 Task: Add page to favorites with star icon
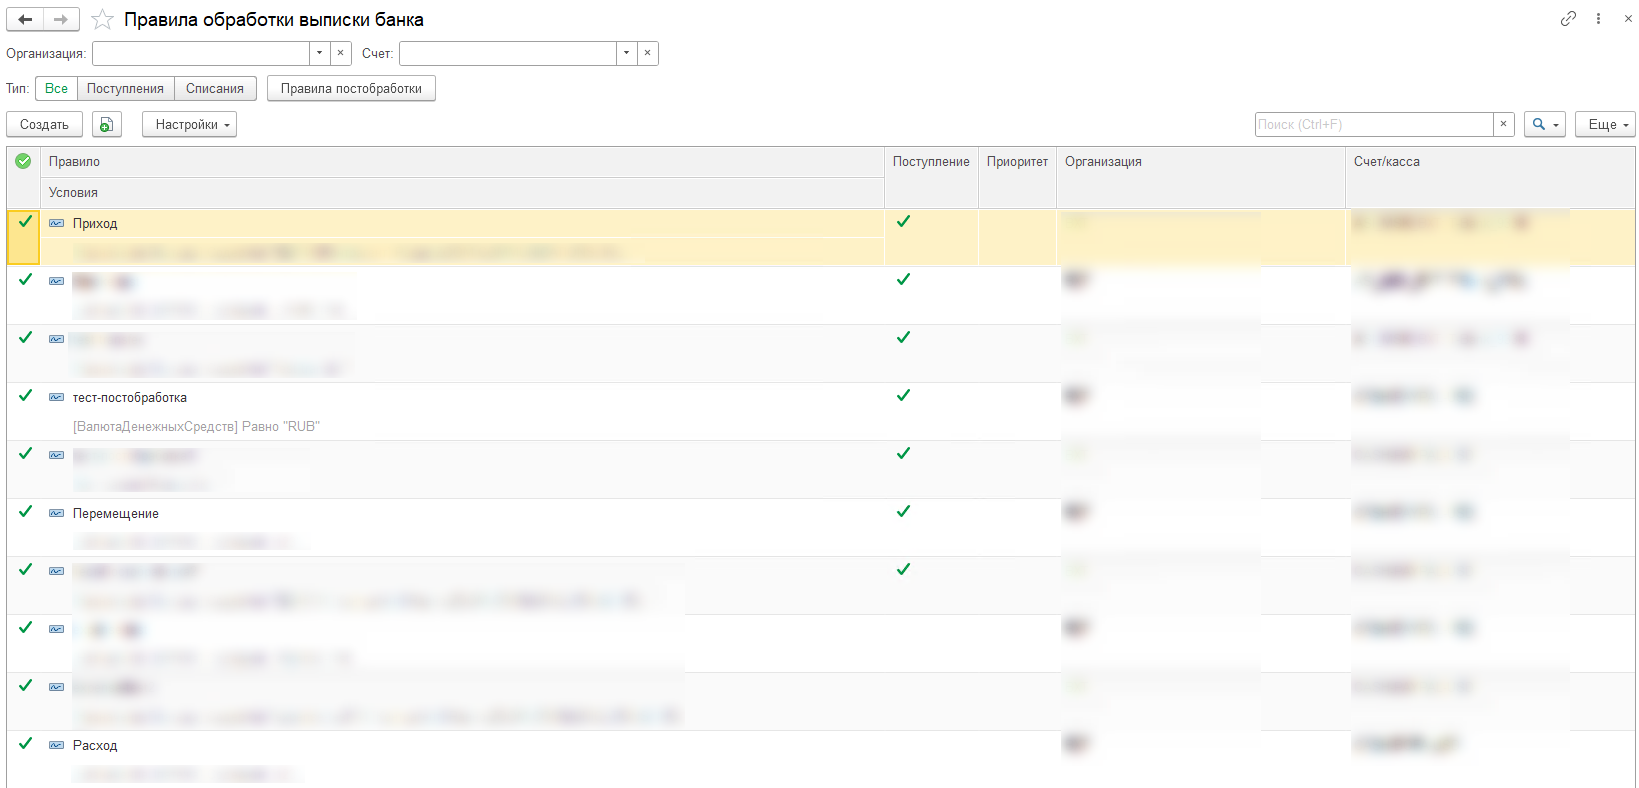pos(102,19)
